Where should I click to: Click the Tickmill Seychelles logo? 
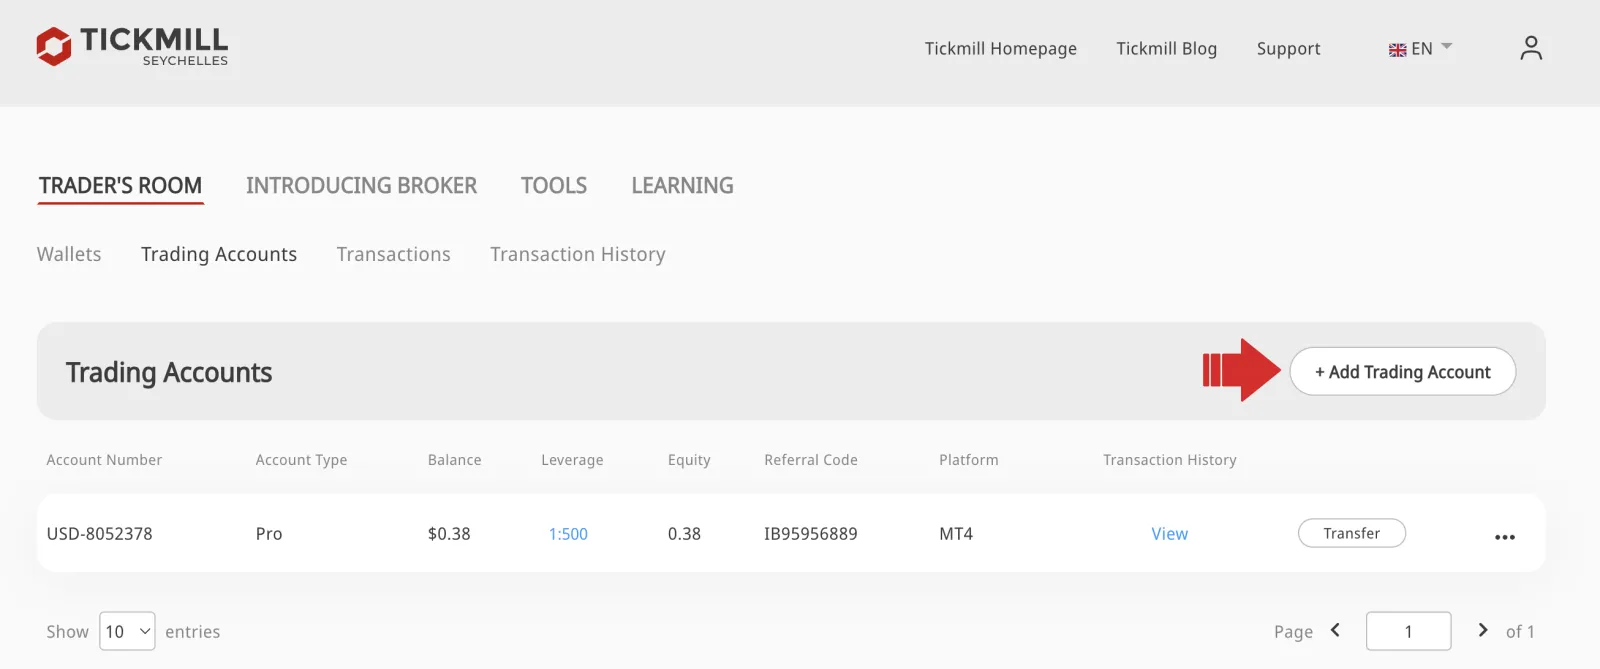tap(132, 47)
